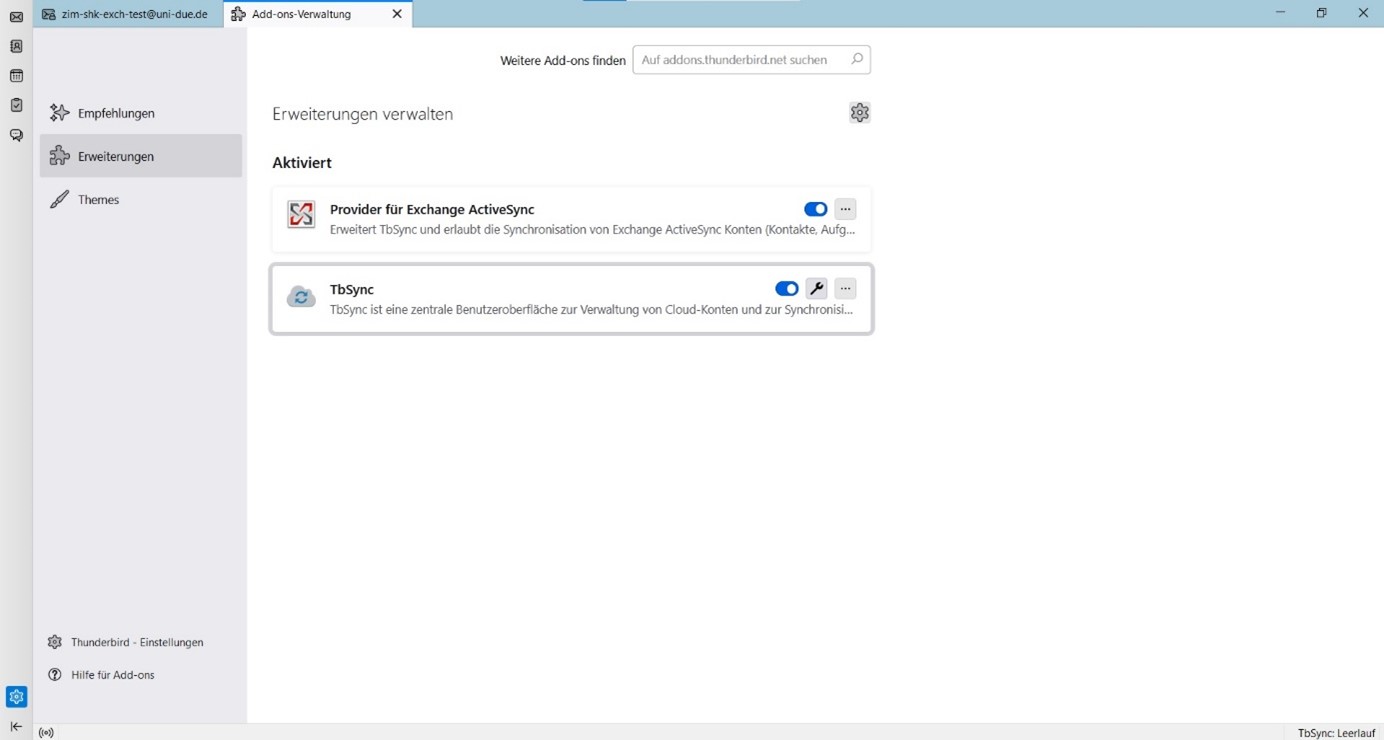Disable the TbSync extension toggle

786,289
